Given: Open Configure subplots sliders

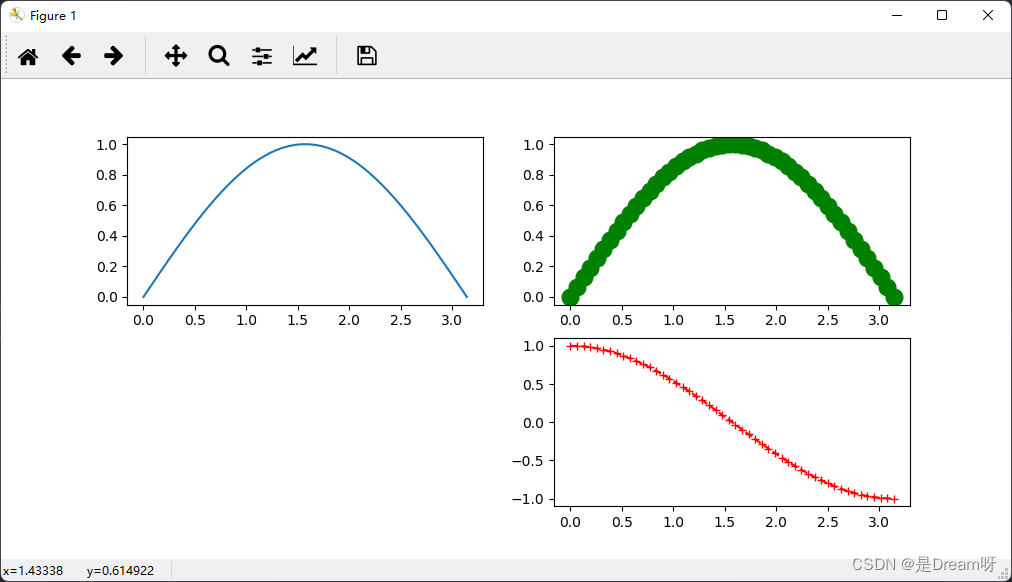Looking at the screenshot, I should pyautogui.click(x=261, y=56).
